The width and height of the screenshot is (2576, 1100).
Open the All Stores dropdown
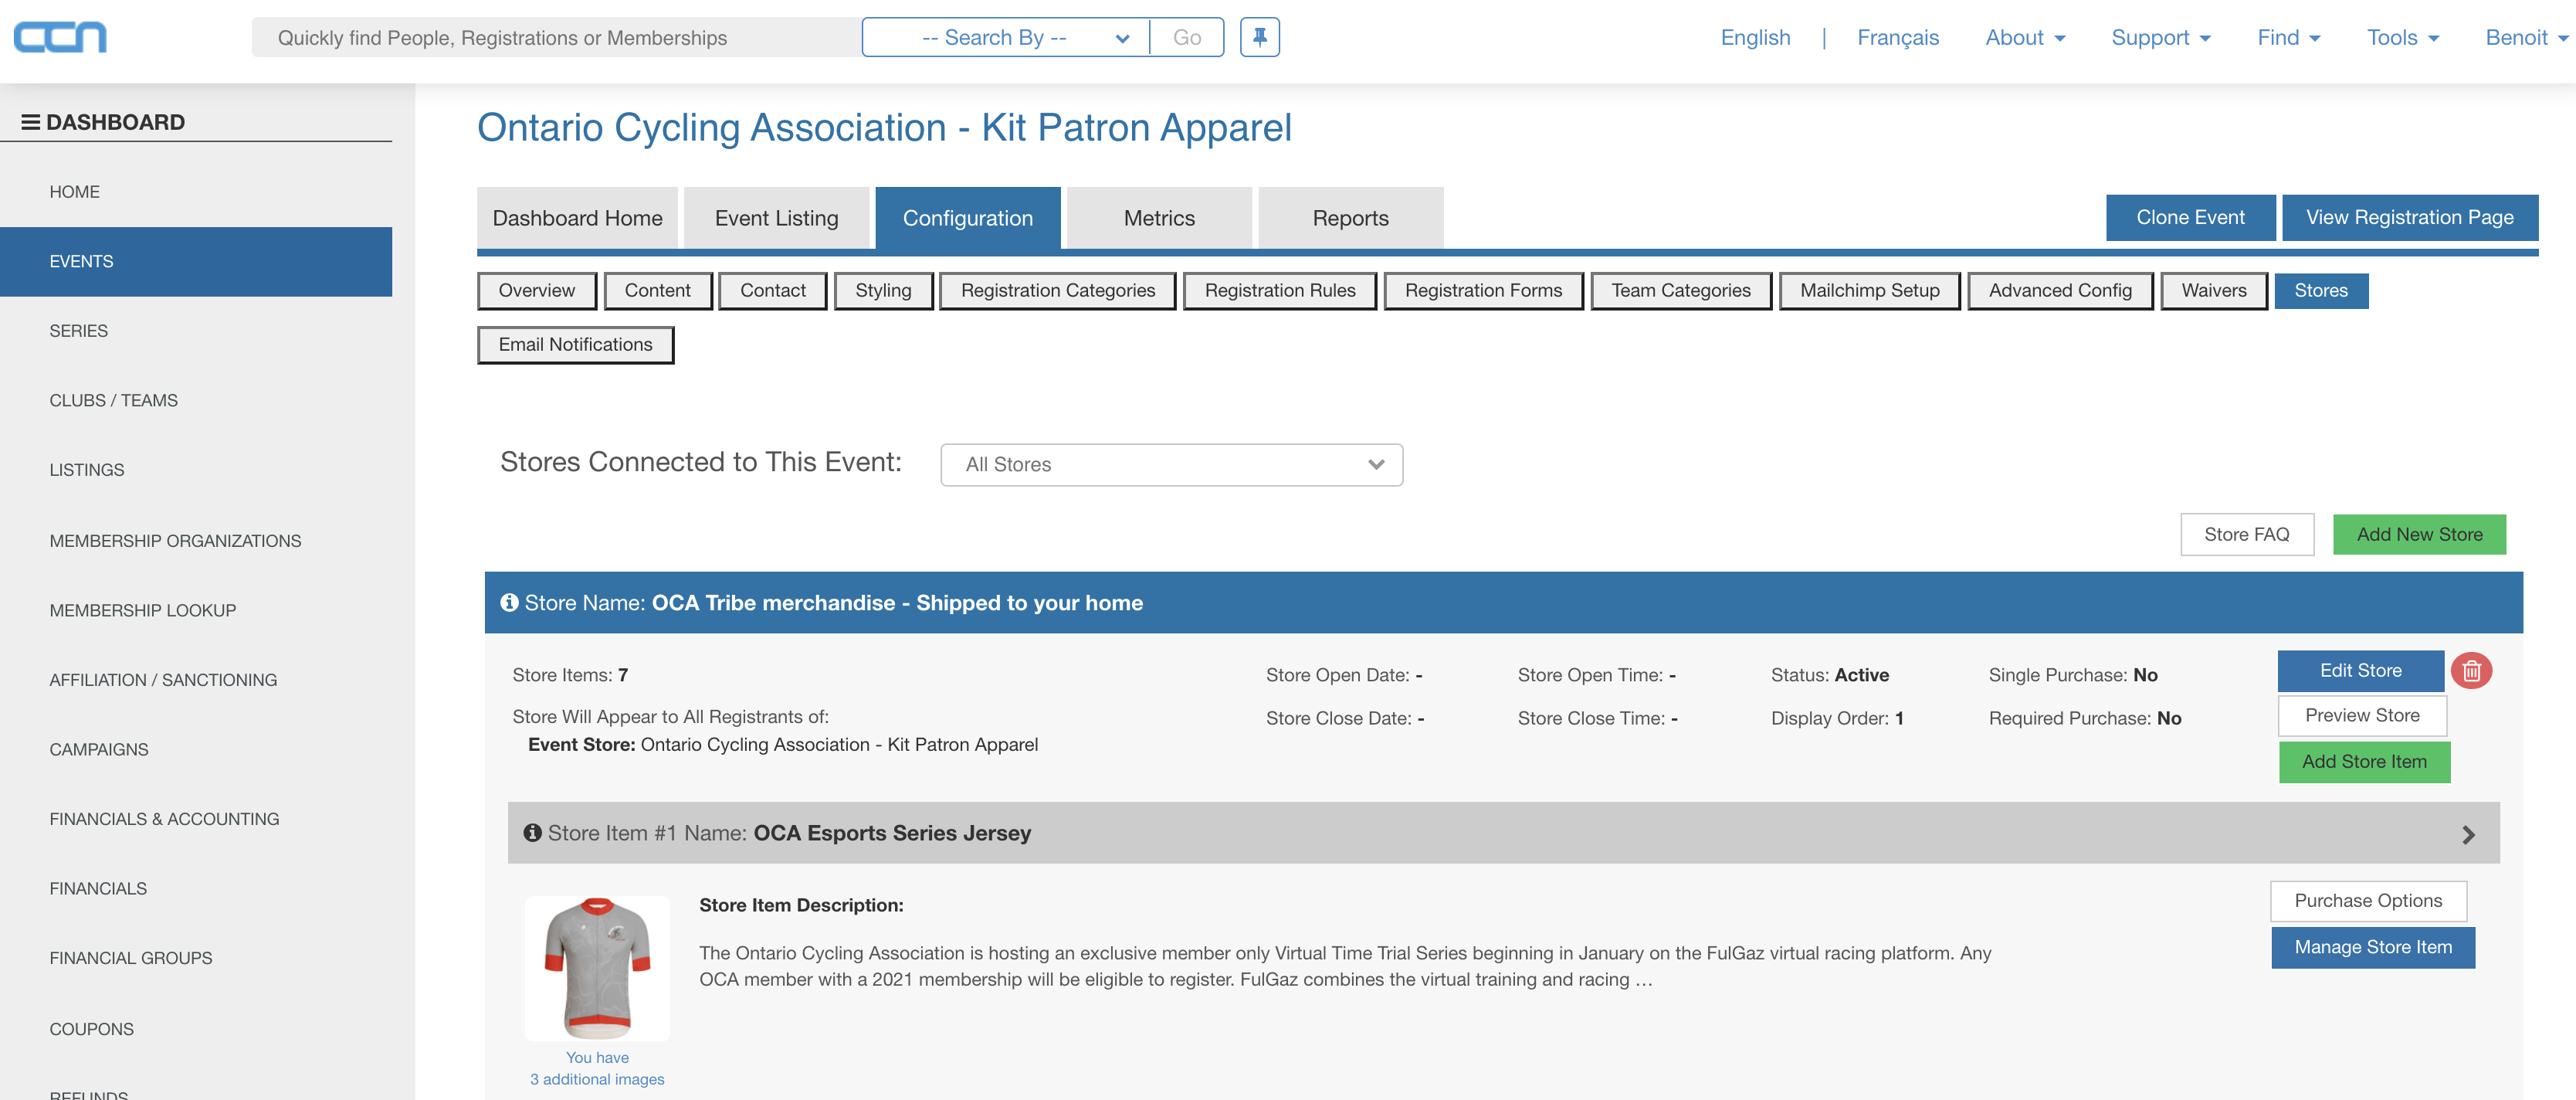point(1171,465)
